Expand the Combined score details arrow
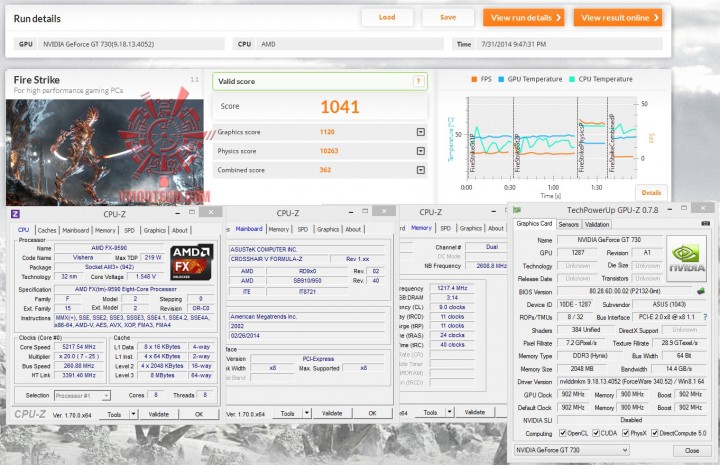 coord(420,170)
